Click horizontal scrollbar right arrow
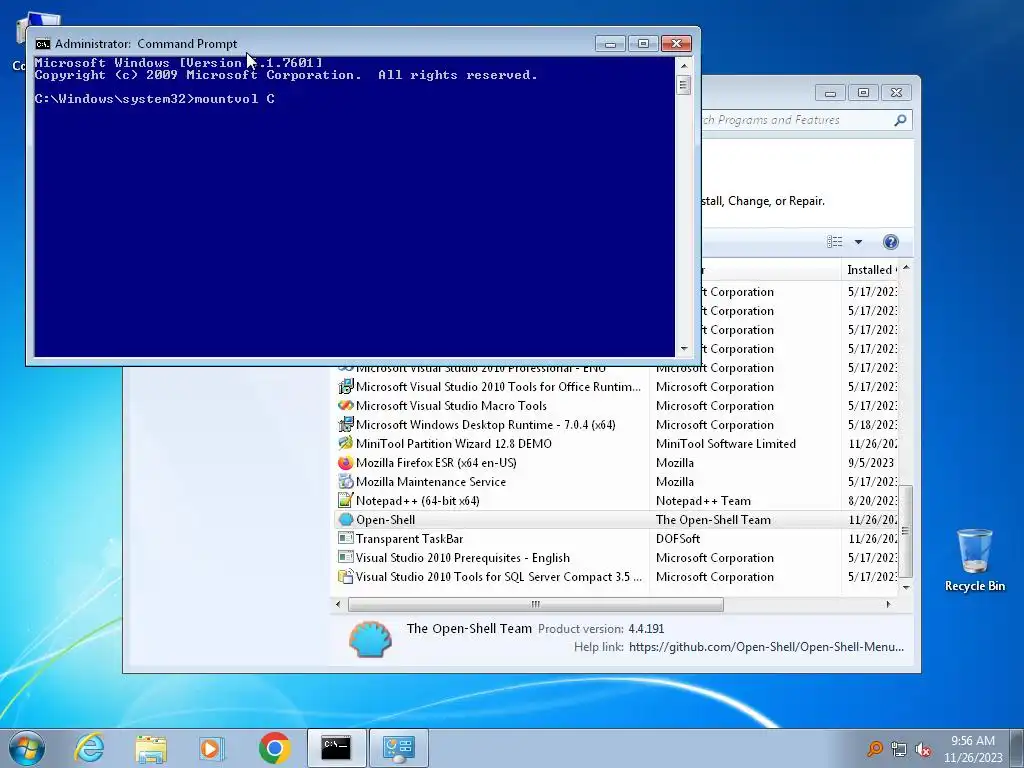 point(888,605)
